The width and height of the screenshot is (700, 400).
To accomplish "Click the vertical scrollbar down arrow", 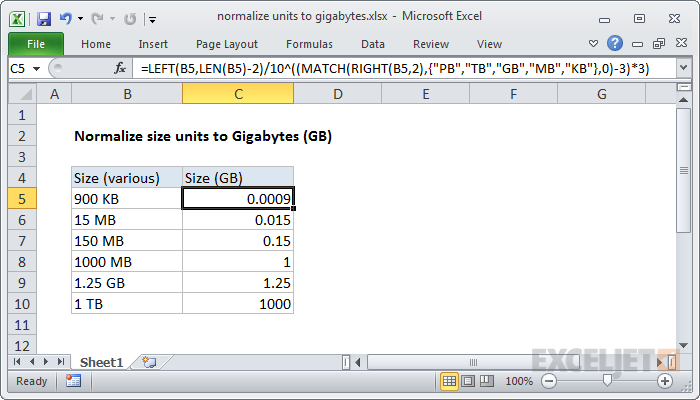I will (x=683, y=345).
